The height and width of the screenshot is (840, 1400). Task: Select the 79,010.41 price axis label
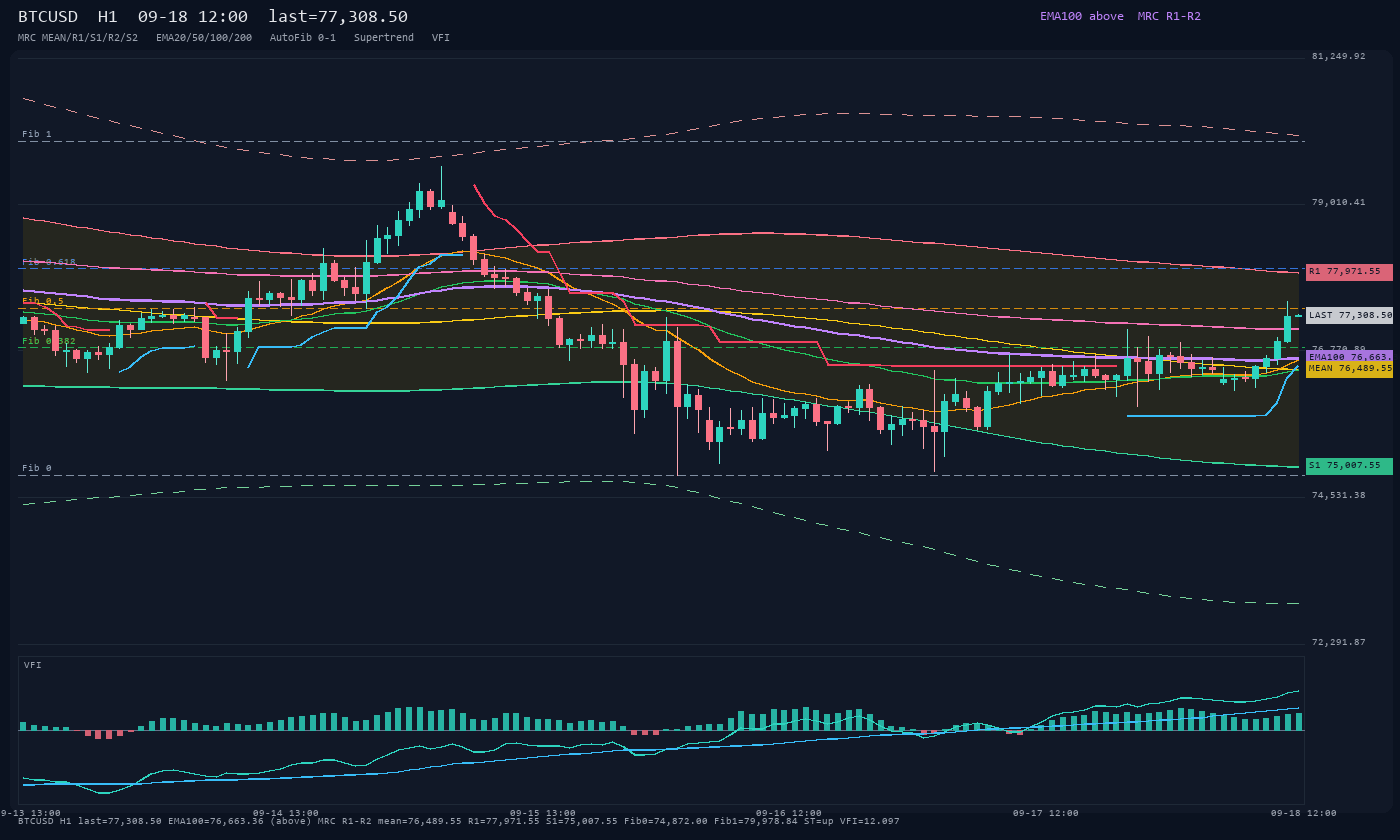tap(1338, 202)
